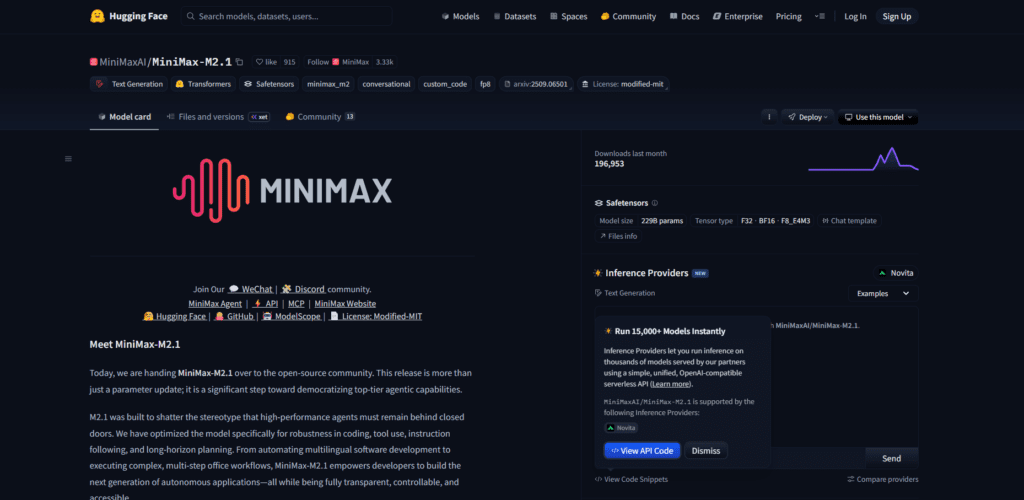The image size is (1024, 500).
Task: Dismiss the Inference Providers popup
Action: click(706, 450)
